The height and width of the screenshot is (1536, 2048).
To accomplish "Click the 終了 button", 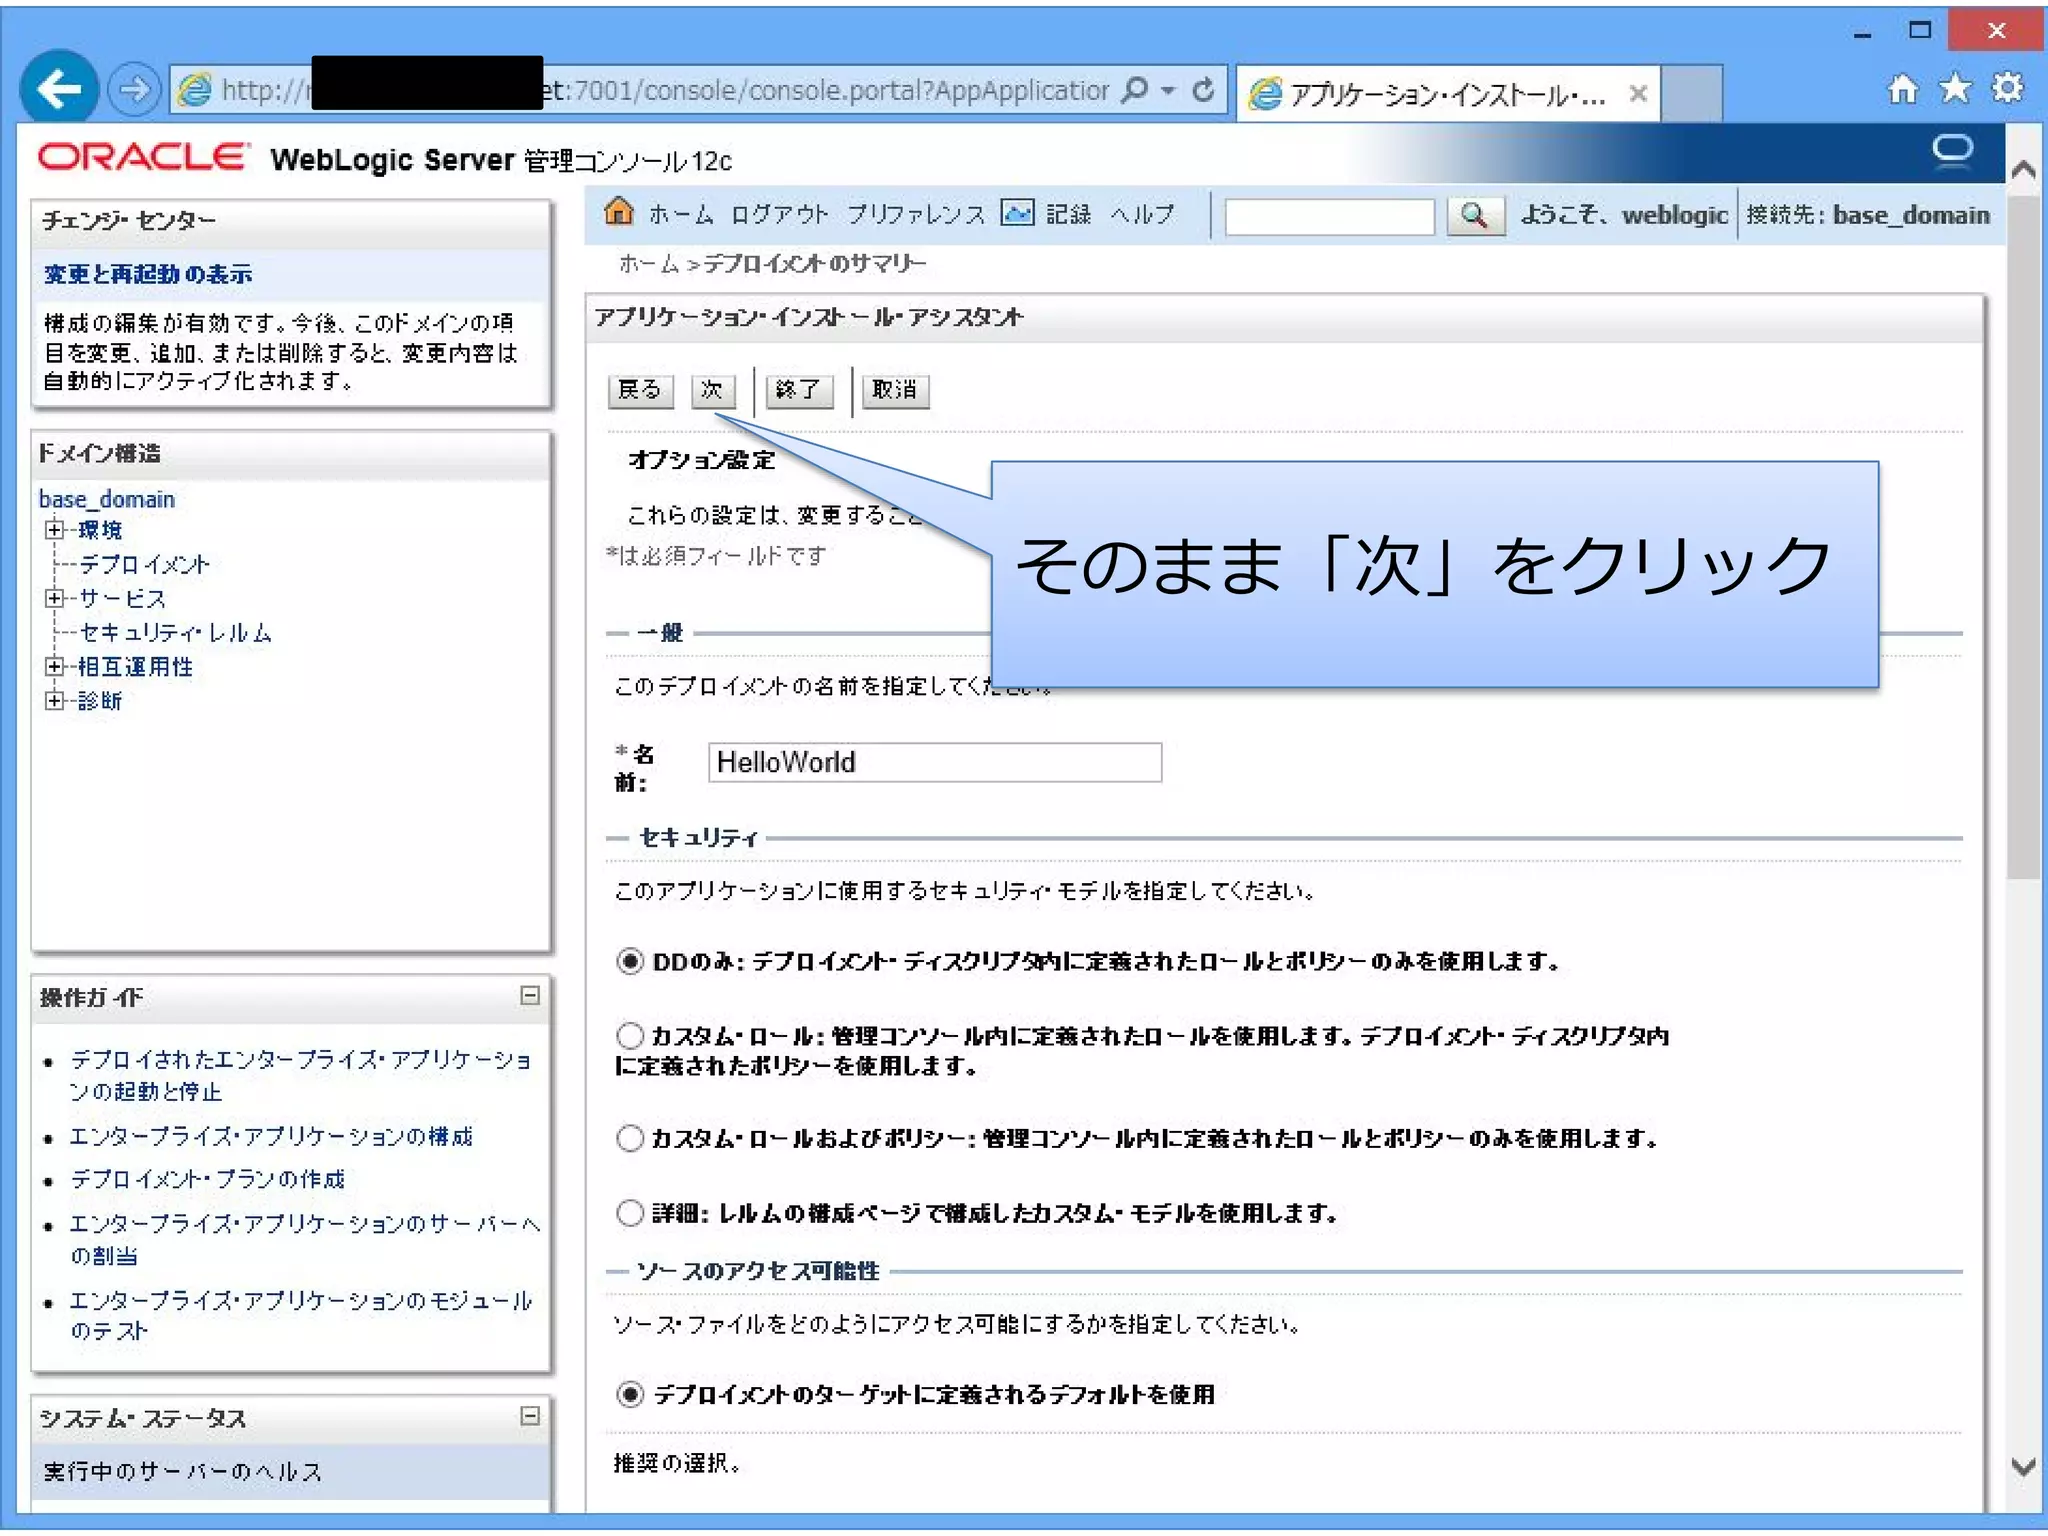I will pos(798,390).
